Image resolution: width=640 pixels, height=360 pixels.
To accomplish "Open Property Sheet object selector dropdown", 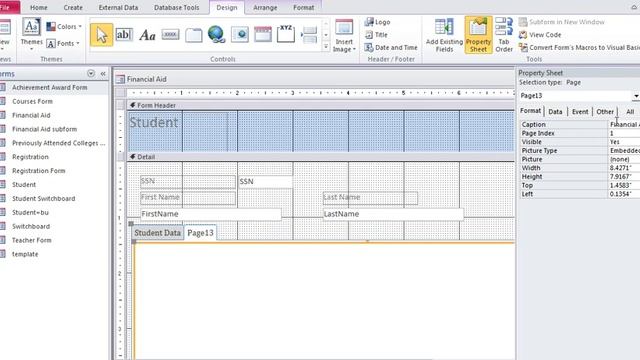I will point(636,96).
